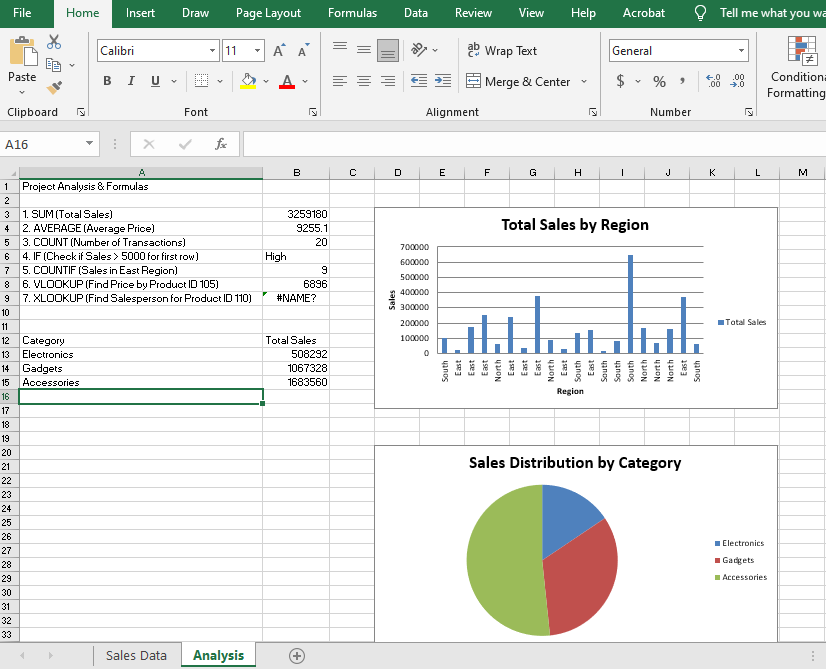826x669 pixels.
Task: Expand the Paste options arrow
Action: [22, 92]
